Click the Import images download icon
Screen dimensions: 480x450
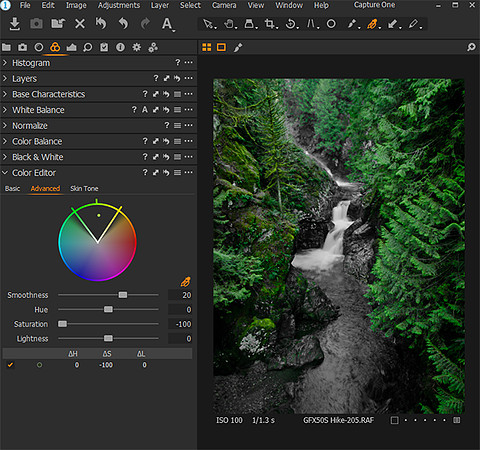point(14,24)
